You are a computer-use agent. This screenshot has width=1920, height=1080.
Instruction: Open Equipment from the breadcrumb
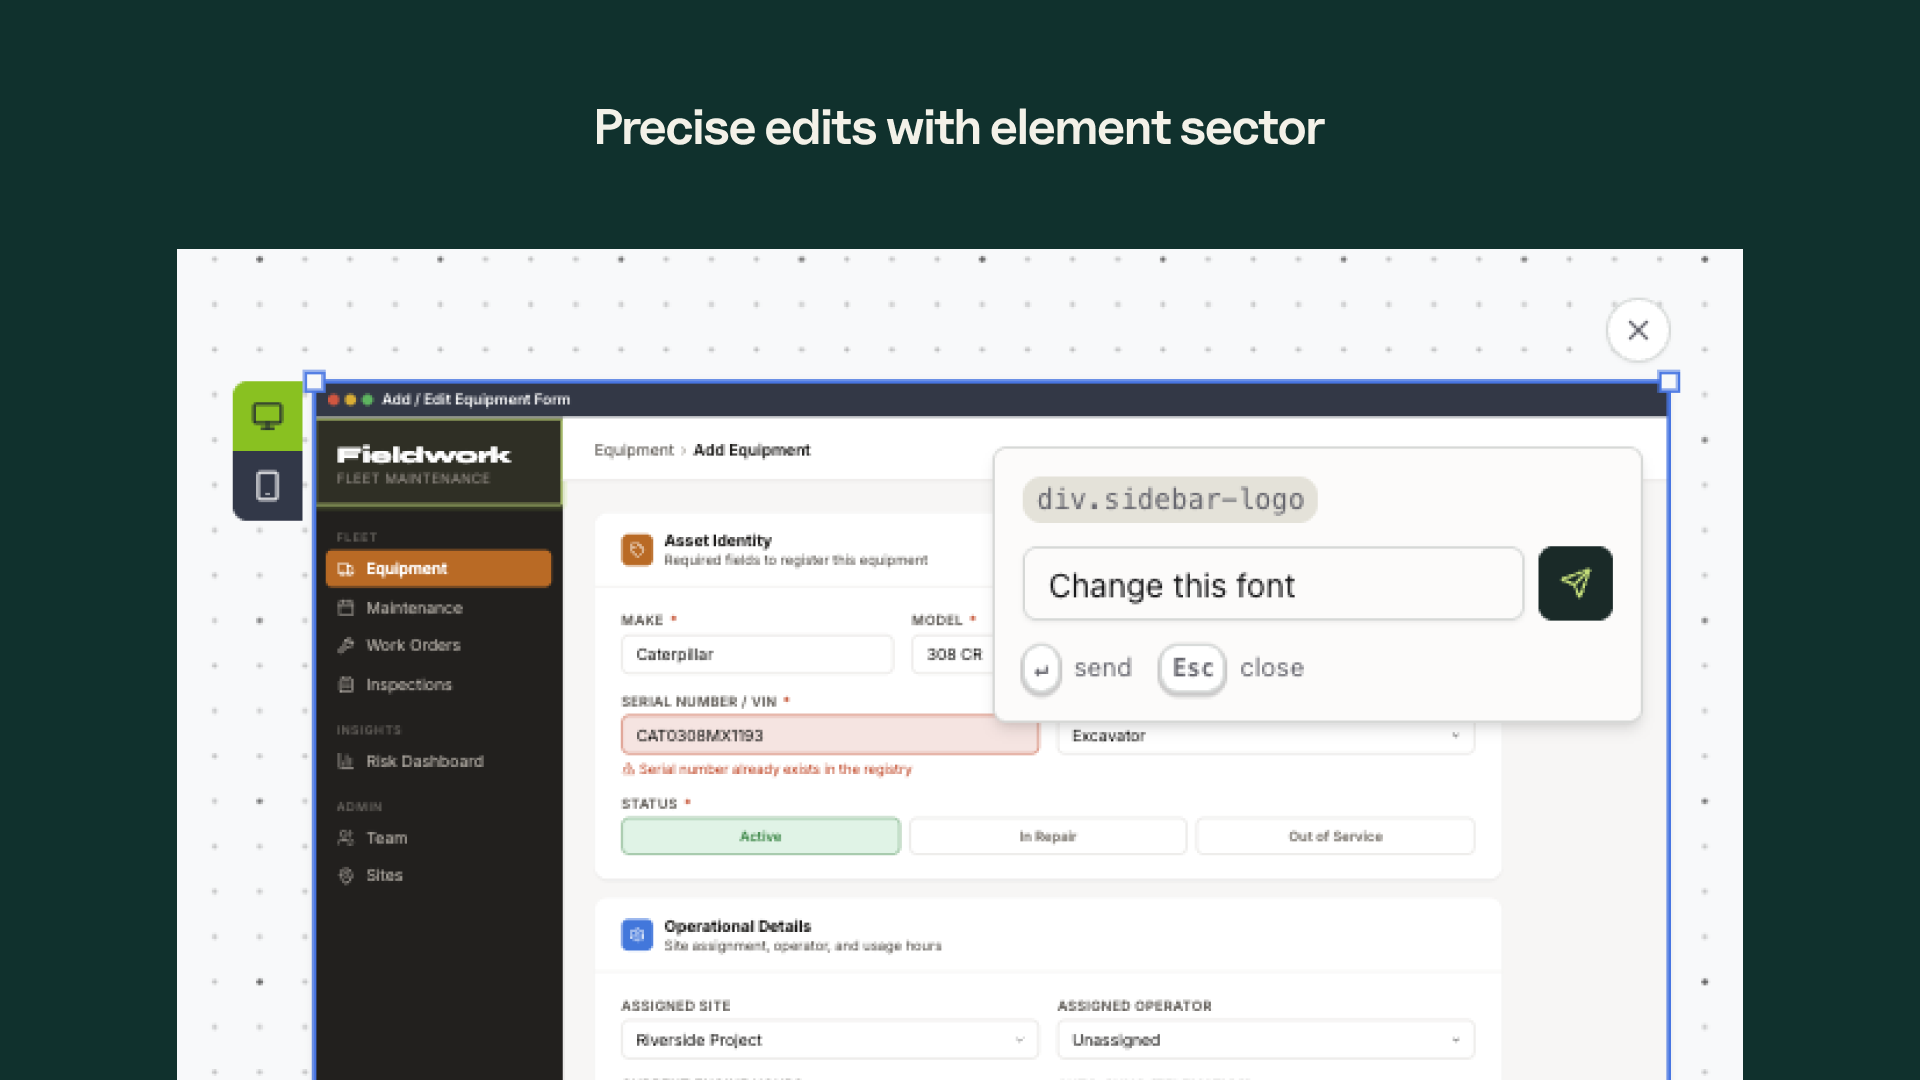point(633,450)
